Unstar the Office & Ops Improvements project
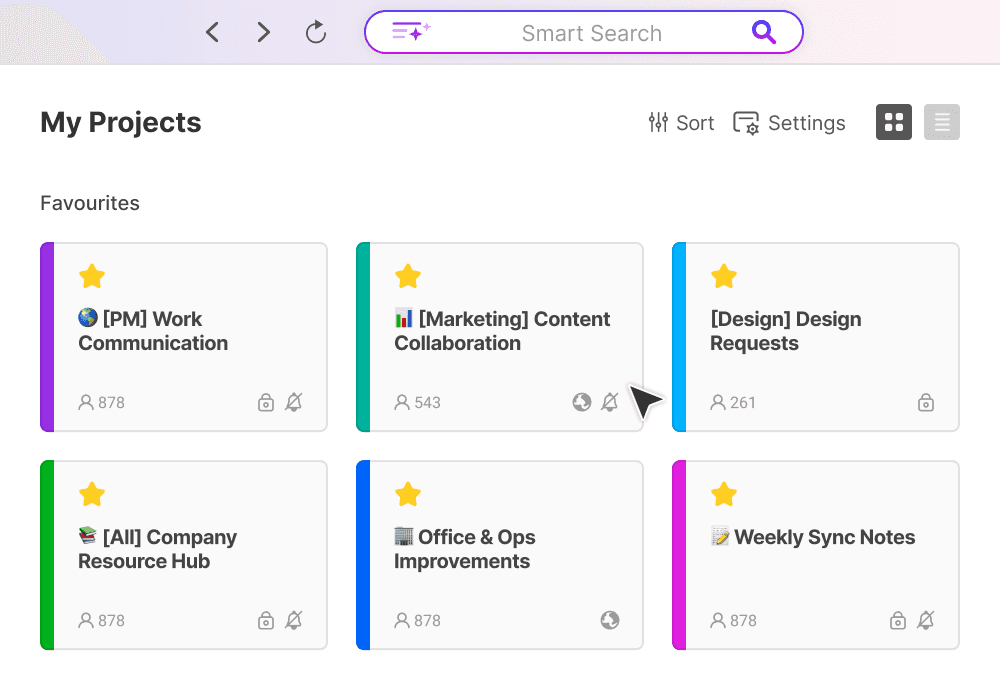This screenshot has height=700, width=1000. pos(408,494)
